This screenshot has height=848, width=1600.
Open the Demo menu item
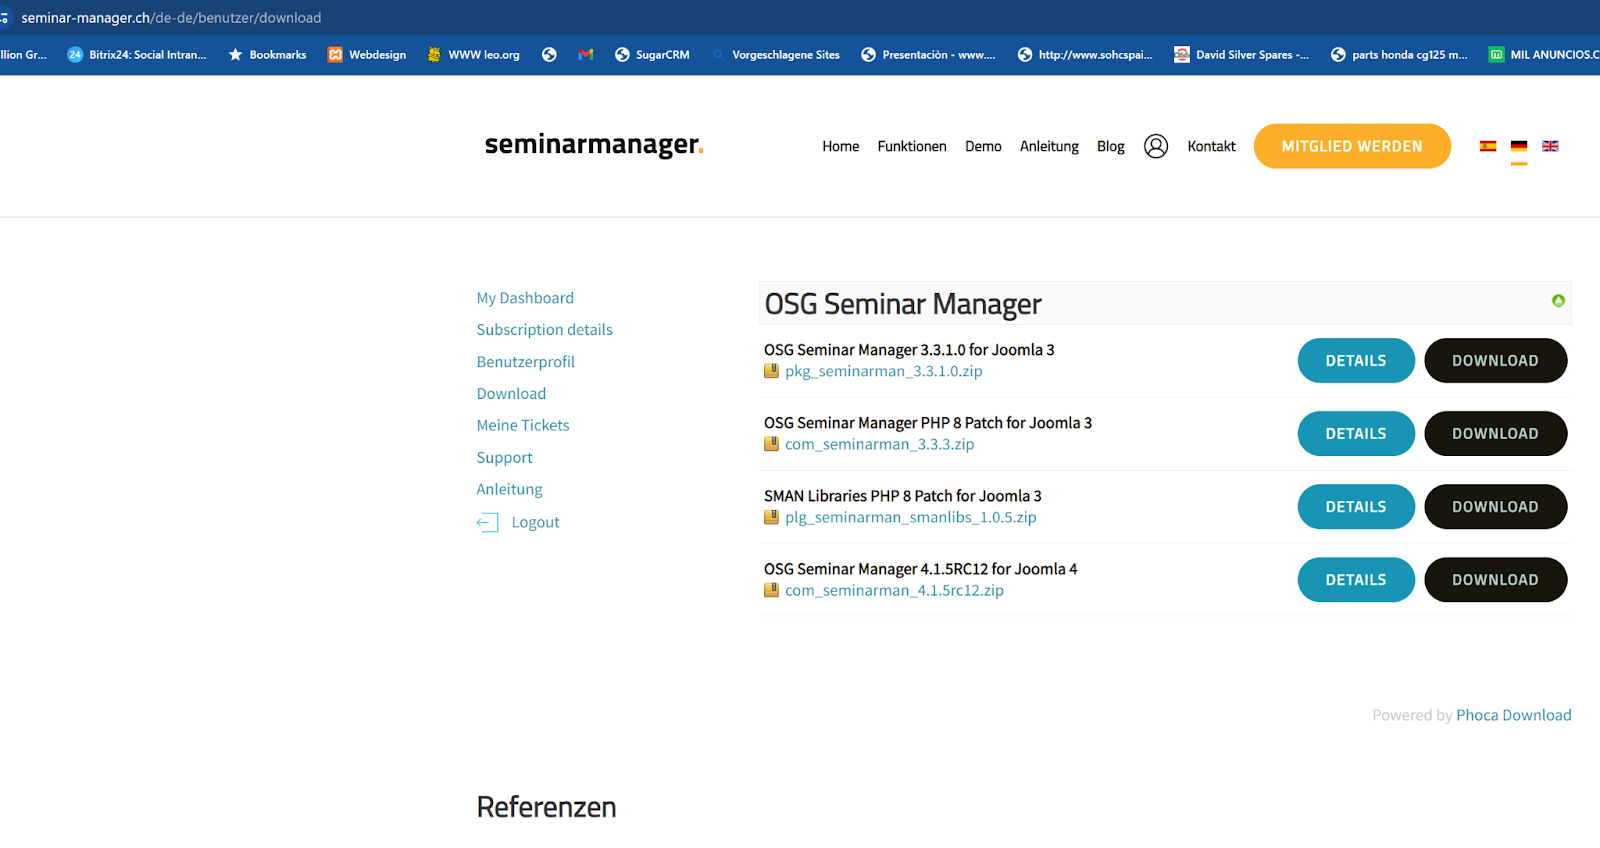click(983, 146)
